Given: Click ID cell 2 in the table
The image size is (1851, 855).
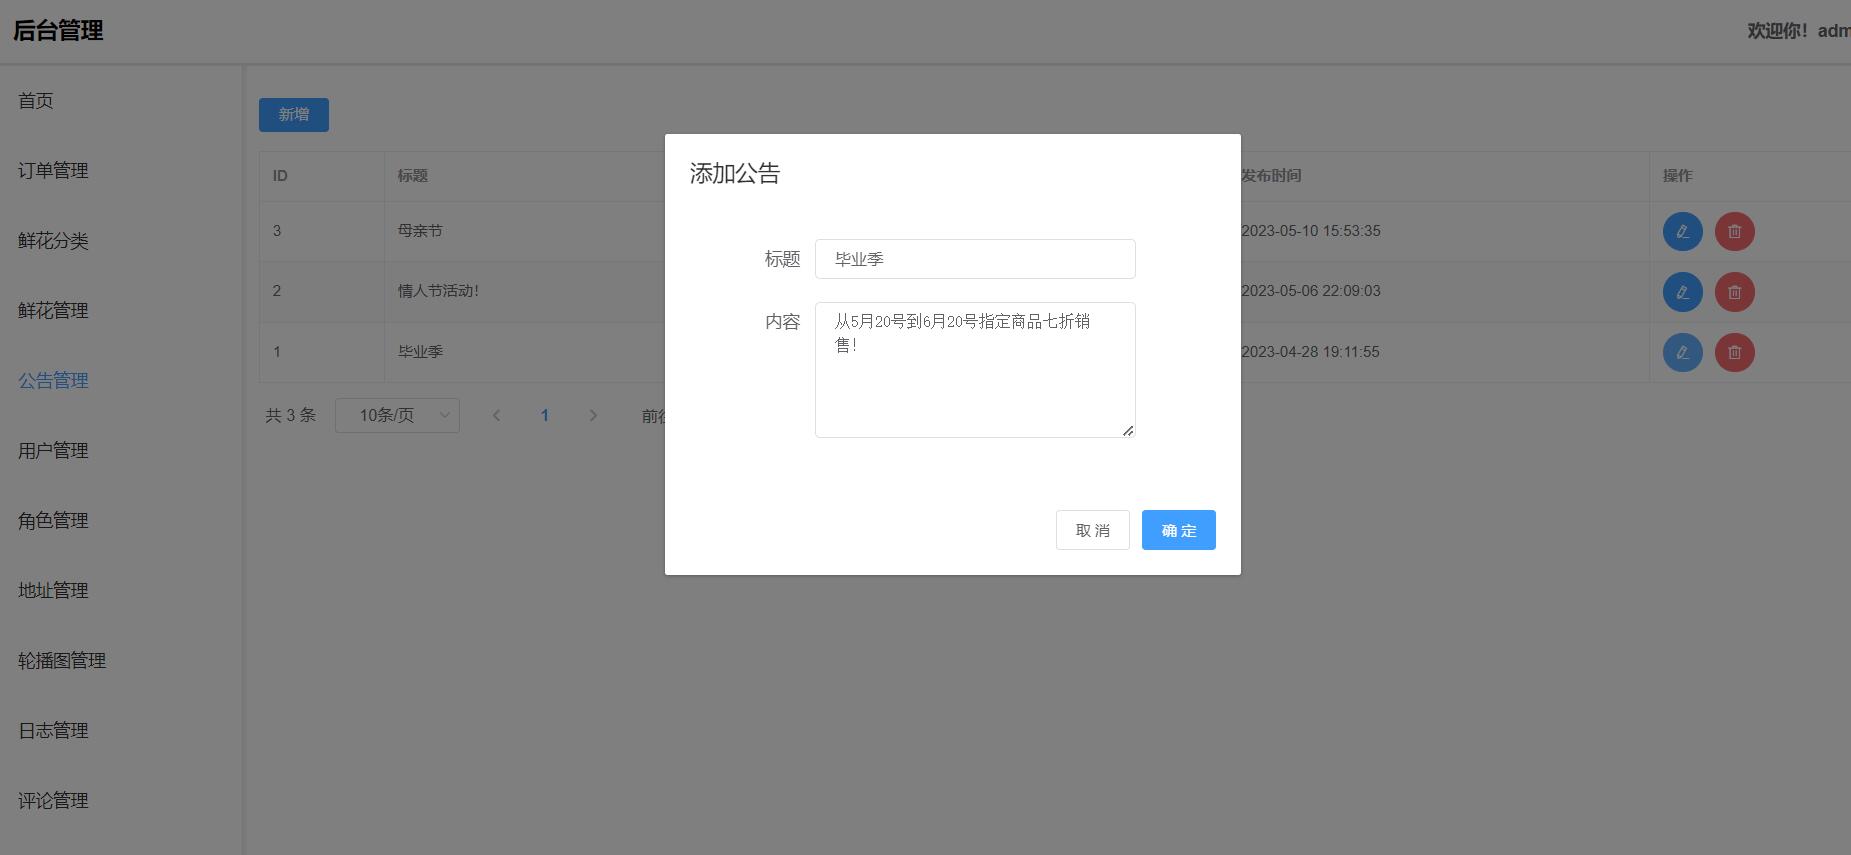Looking at the screenshot, I should (277, 291).
